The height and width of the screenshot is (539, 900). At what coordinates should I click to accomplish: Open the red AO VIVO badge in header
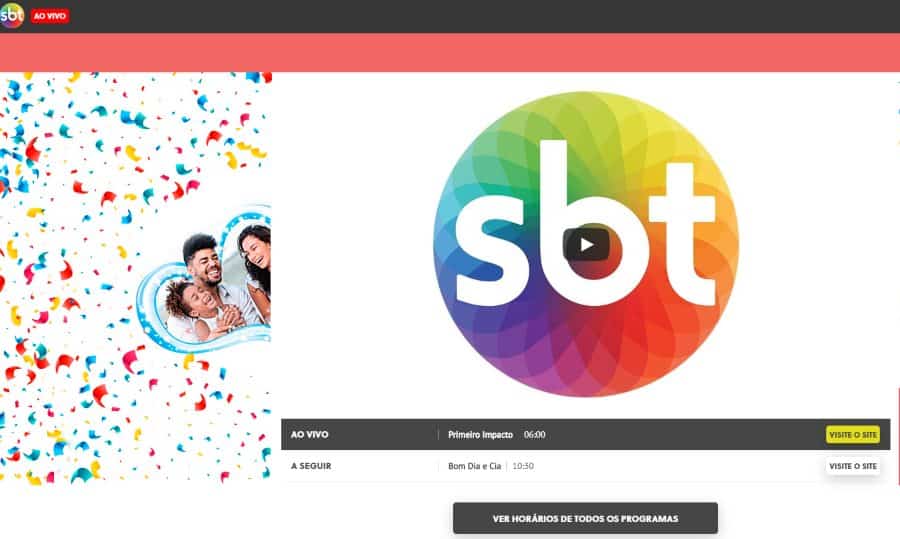coord(50,16)
